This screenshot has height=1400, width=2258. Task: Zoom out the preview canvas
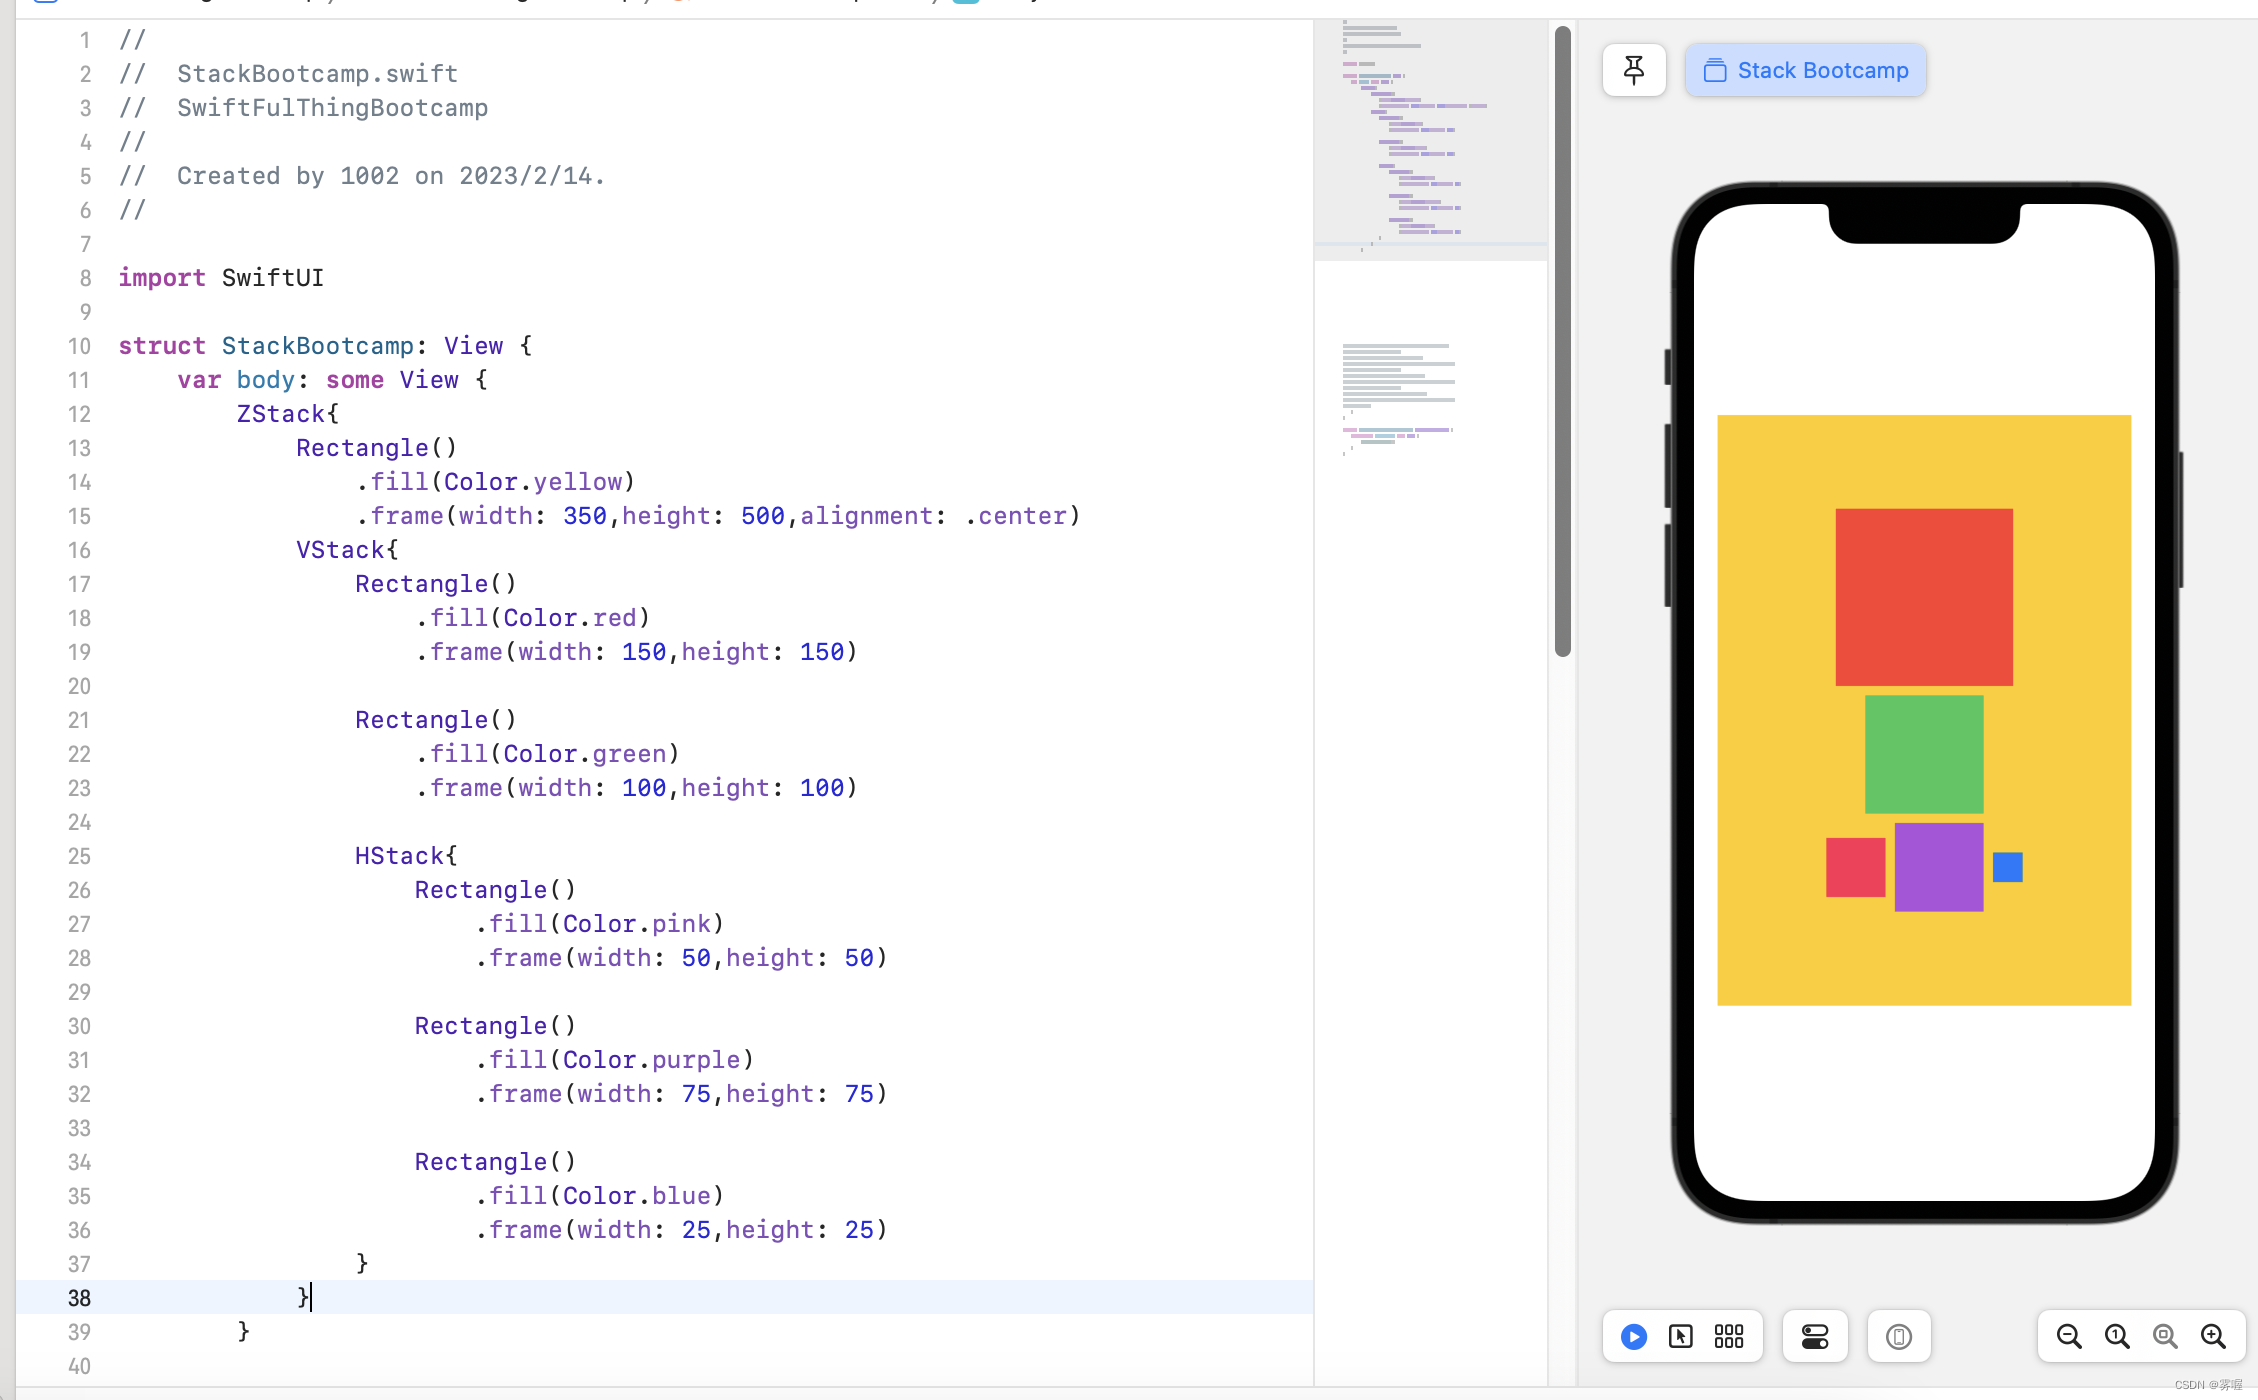click(2068, 1335)
